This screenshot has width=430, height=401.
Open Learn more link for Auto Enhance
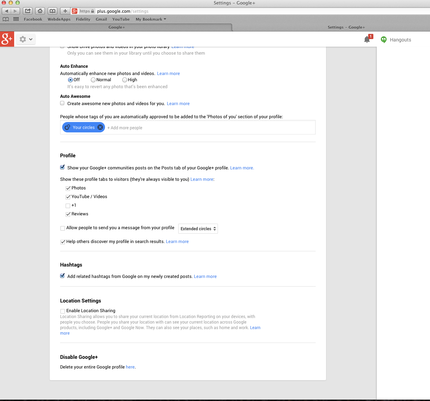pos(168,73)
